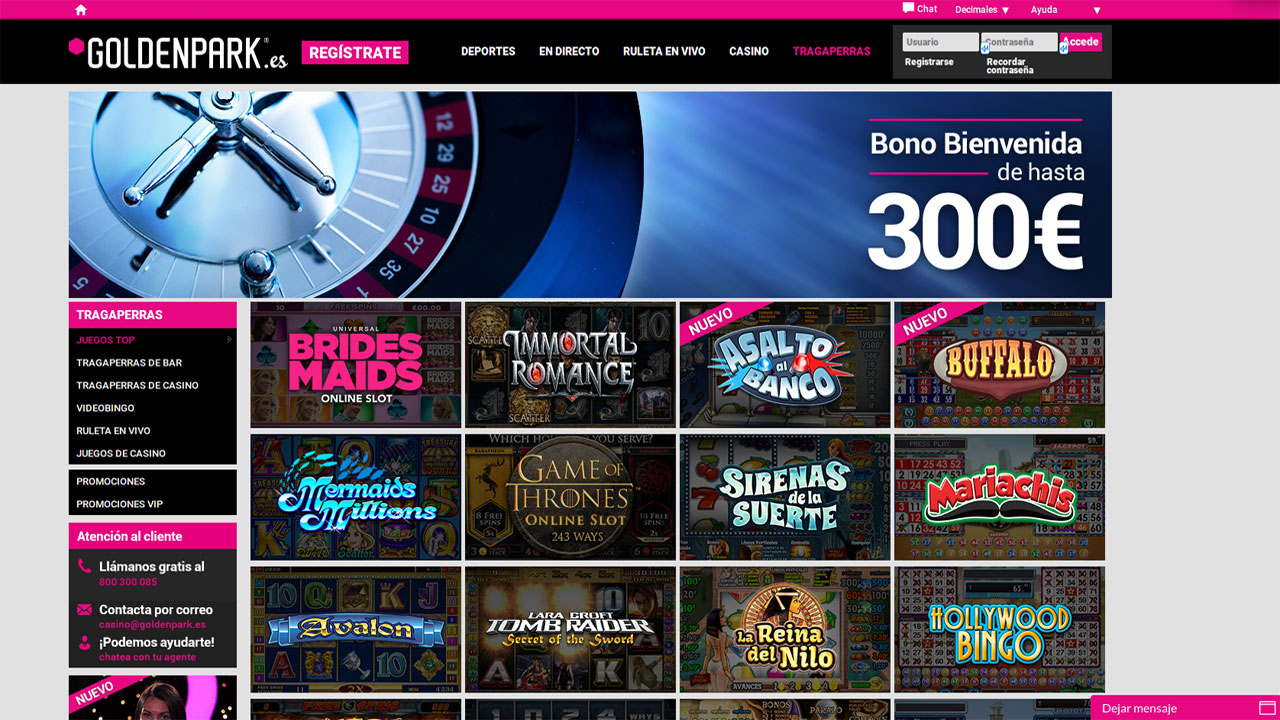The width and height of the screenshot is (1280, 720).
Task: Click the home icon in top bar
Action: [81, 10]
